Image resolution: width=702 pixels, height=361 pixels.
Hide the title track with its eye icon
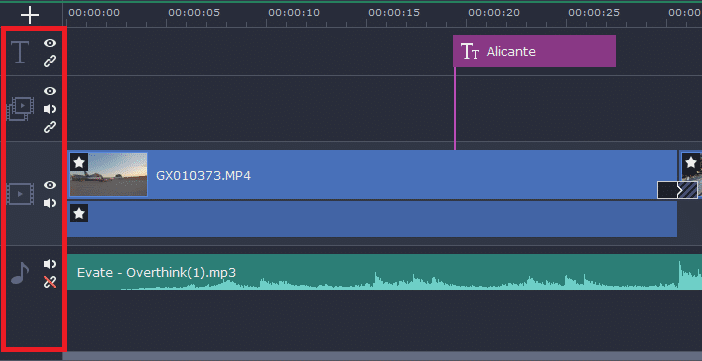[50, 43]
